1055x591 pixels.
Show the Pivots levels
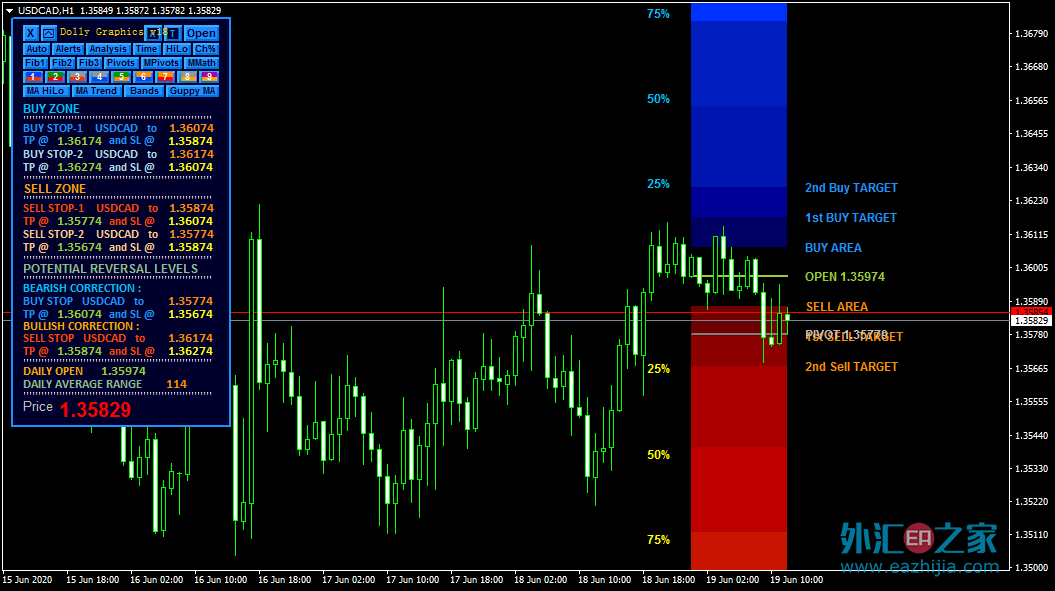pos(120,63)
